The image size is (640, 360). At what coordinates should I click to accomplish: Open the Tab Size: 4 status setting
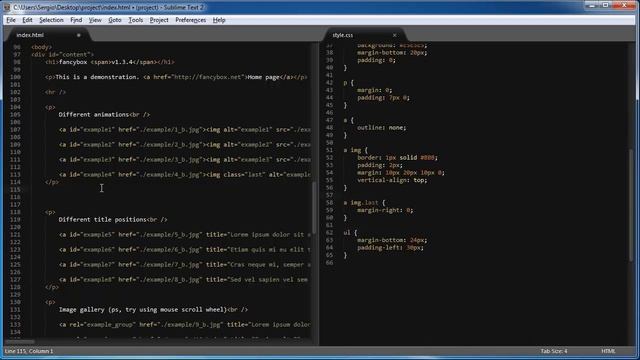(554, 351)
